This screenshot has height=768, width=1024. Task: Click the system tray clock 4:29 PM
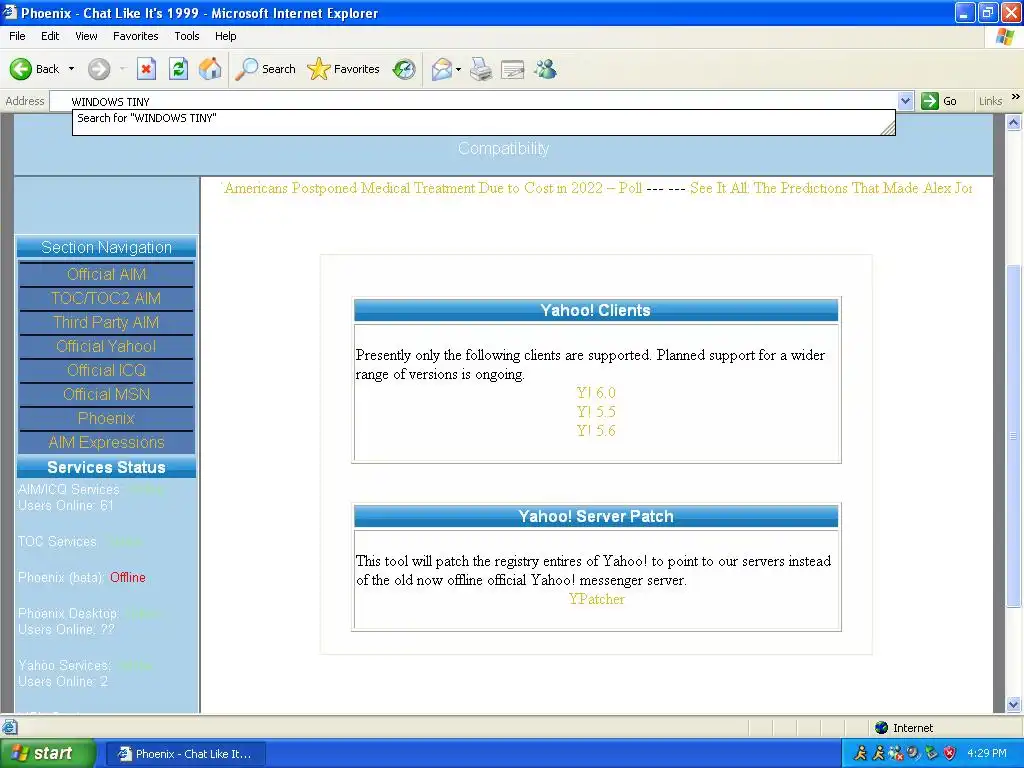click(x=987, y=753)
